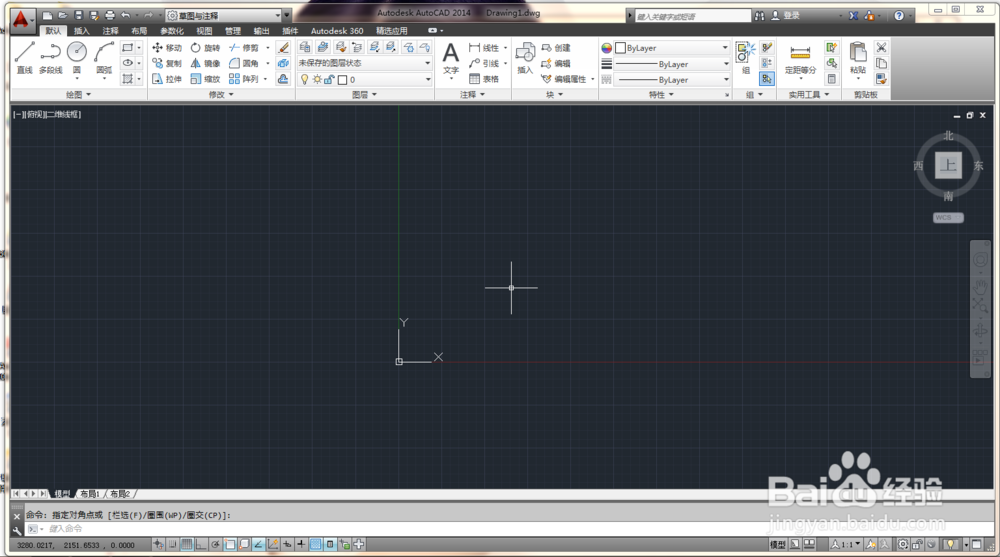Image resolution: width=1000 pixels, height=557 pixels.
Task: Click the Mirror (镜像) tool
Action: [205, 63]
